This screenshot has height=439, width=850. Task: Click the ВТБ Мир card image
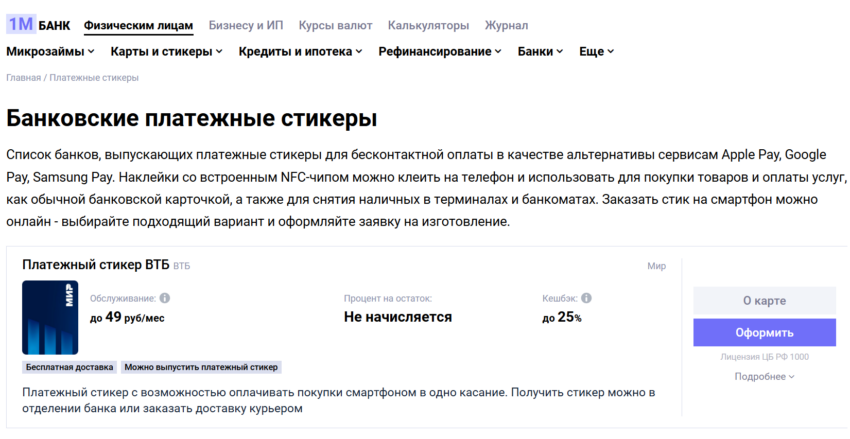pos(50,318)
